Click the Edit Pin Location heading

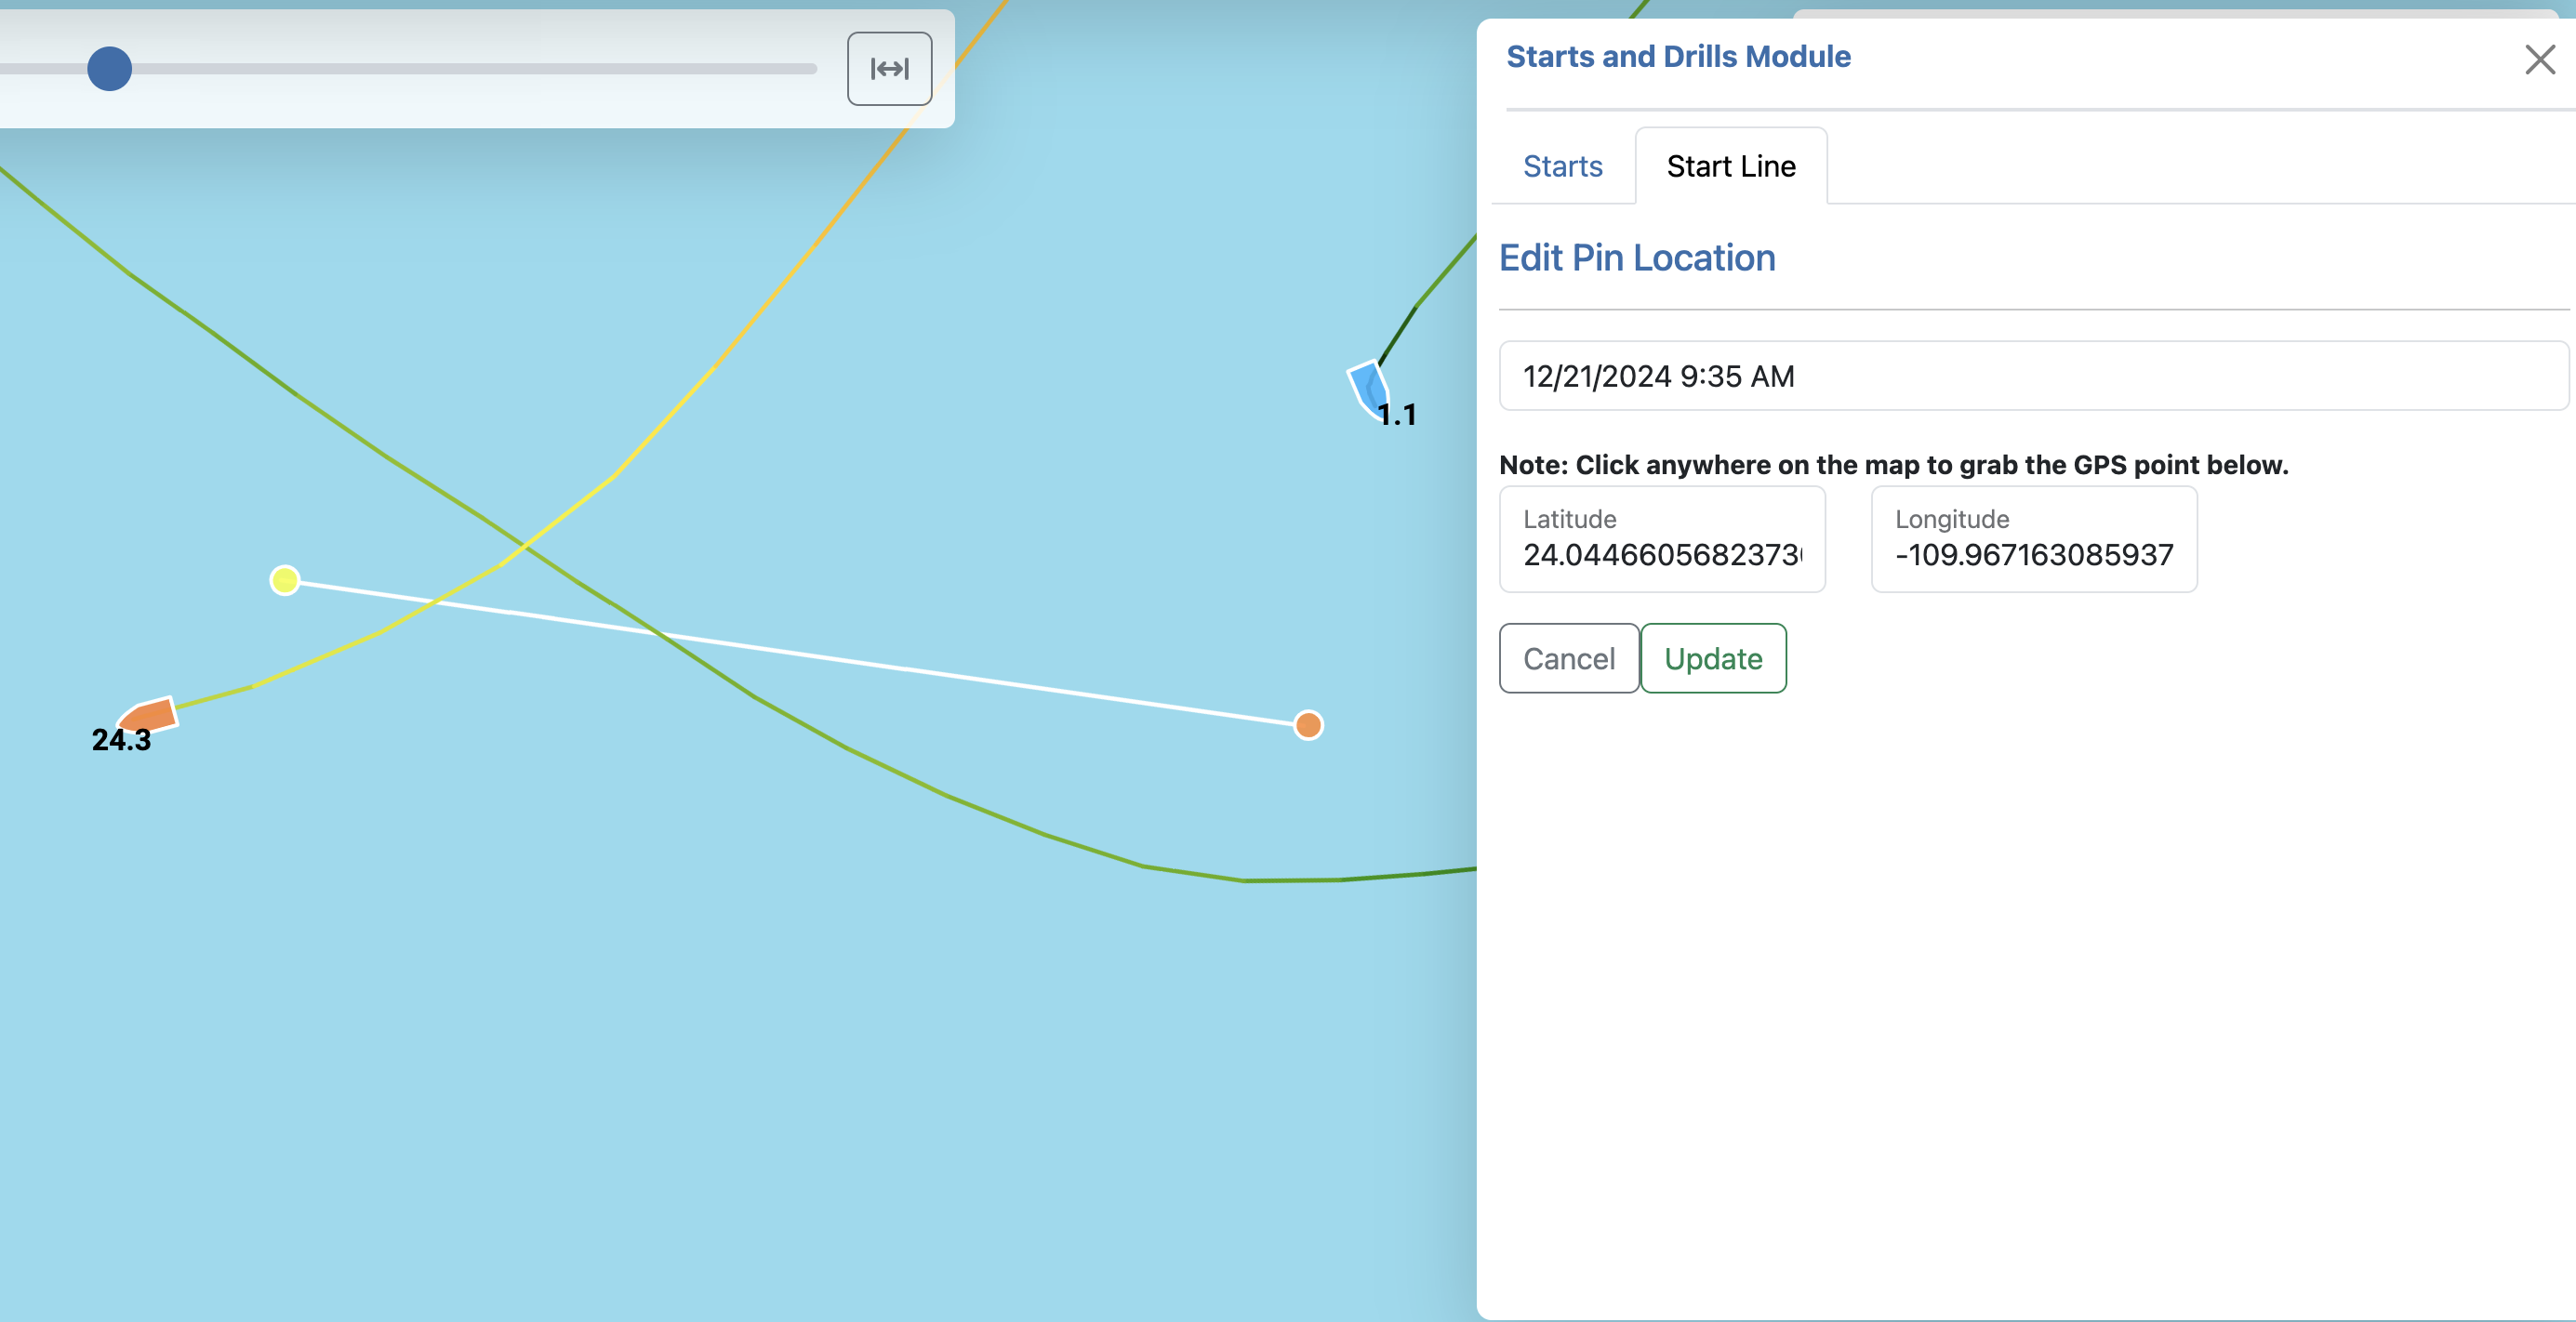point(1636,258)
